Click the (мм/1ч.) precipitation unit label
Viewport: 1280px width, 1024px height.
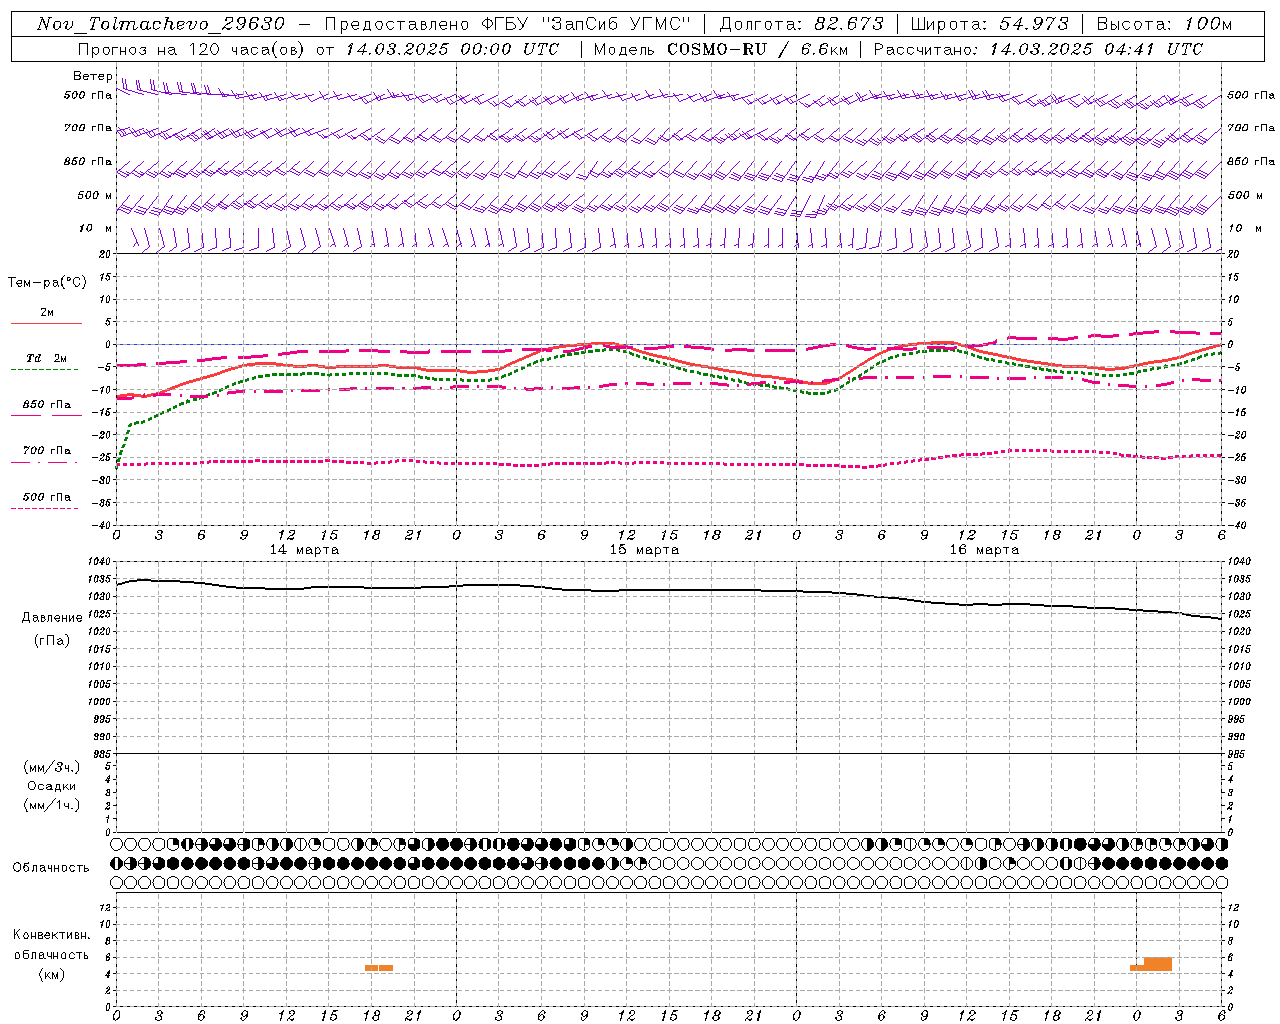(52, 805)
